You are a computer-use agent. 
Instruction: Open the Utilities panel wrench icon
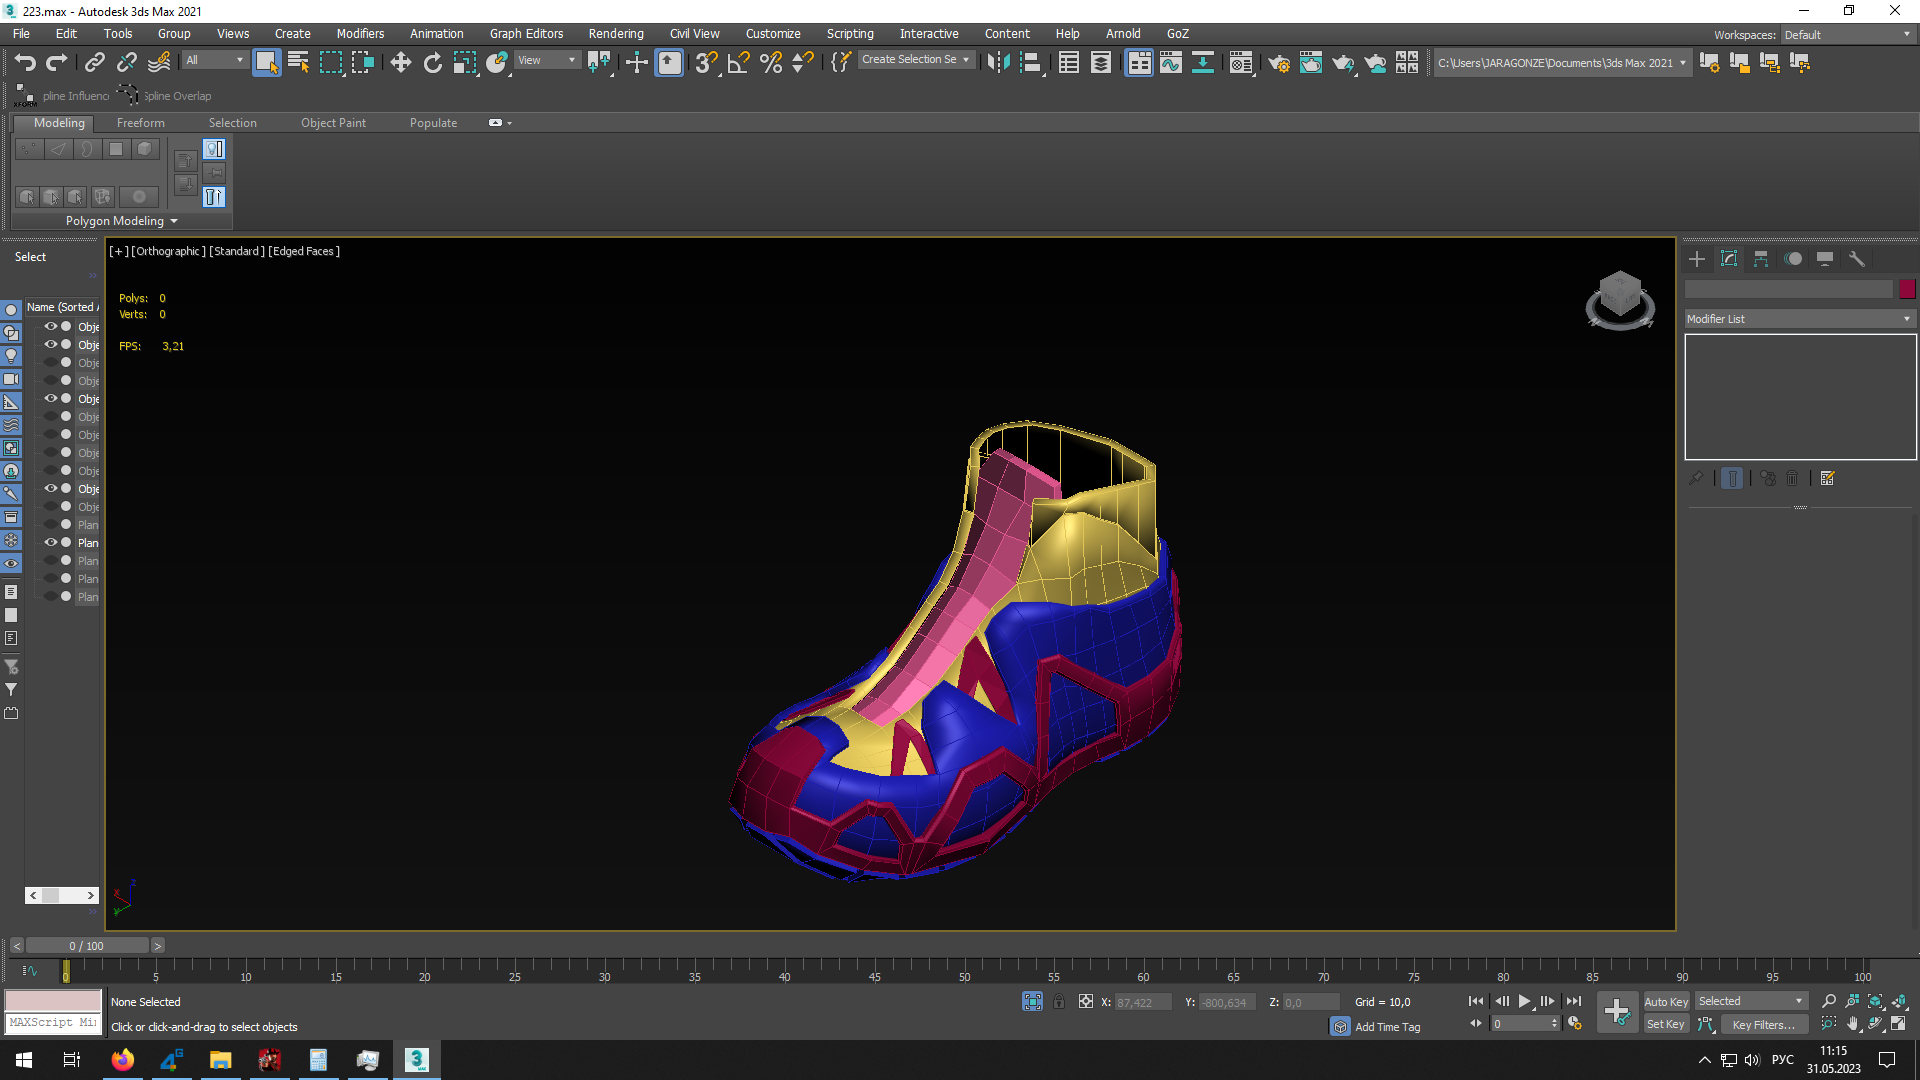point(1857,259)
